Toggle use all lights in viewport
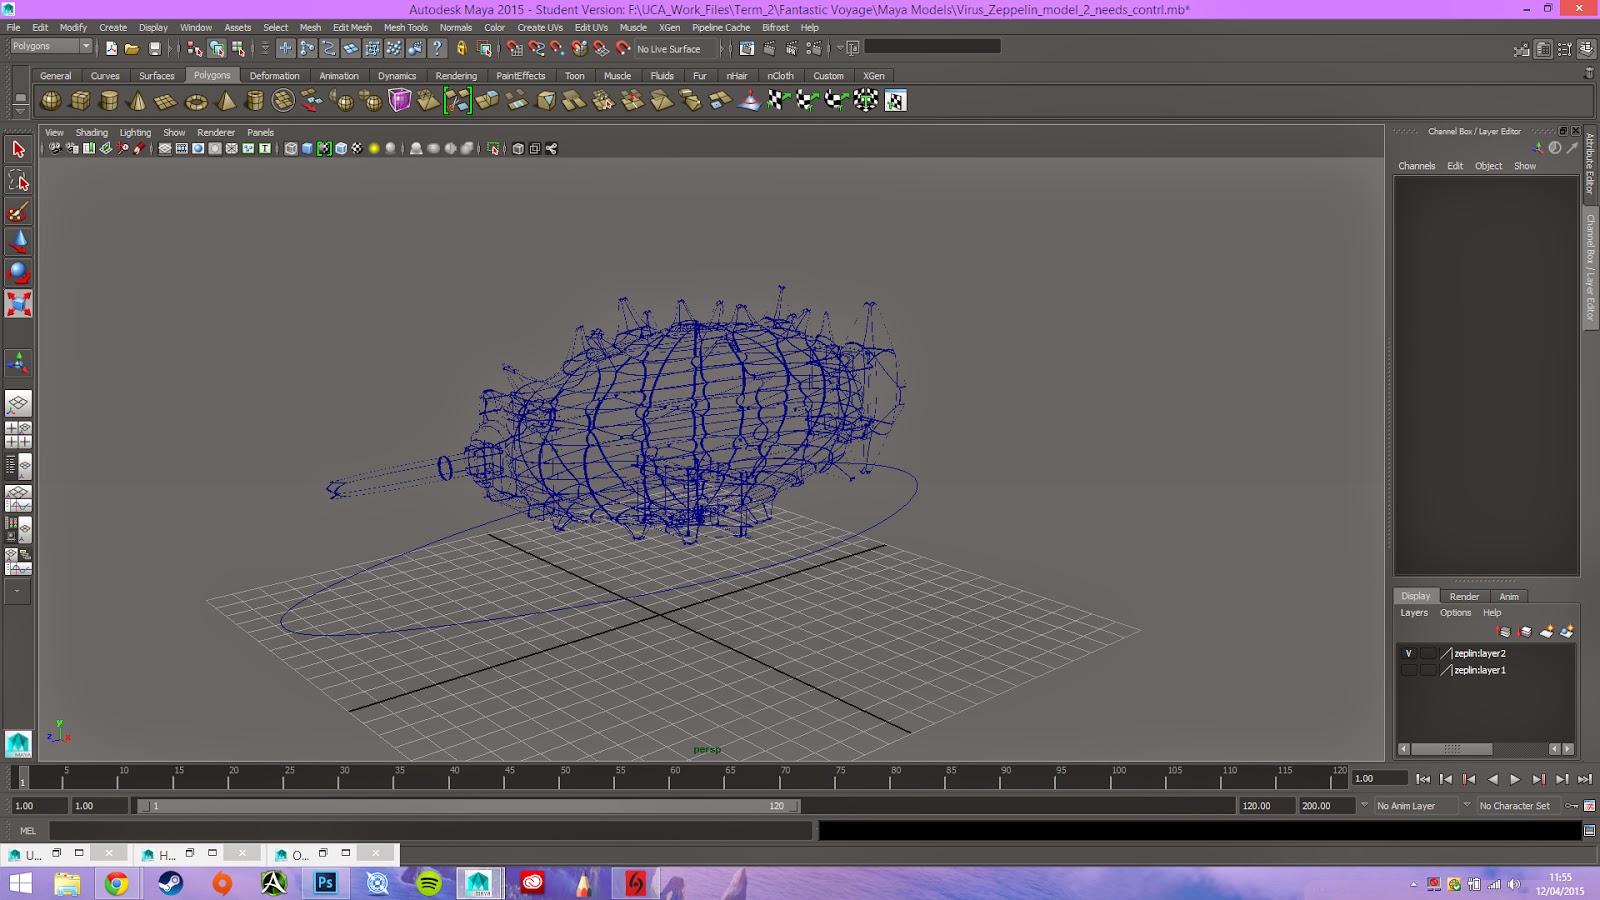Viewport: 1600px width, 900px height. point(374,149)
